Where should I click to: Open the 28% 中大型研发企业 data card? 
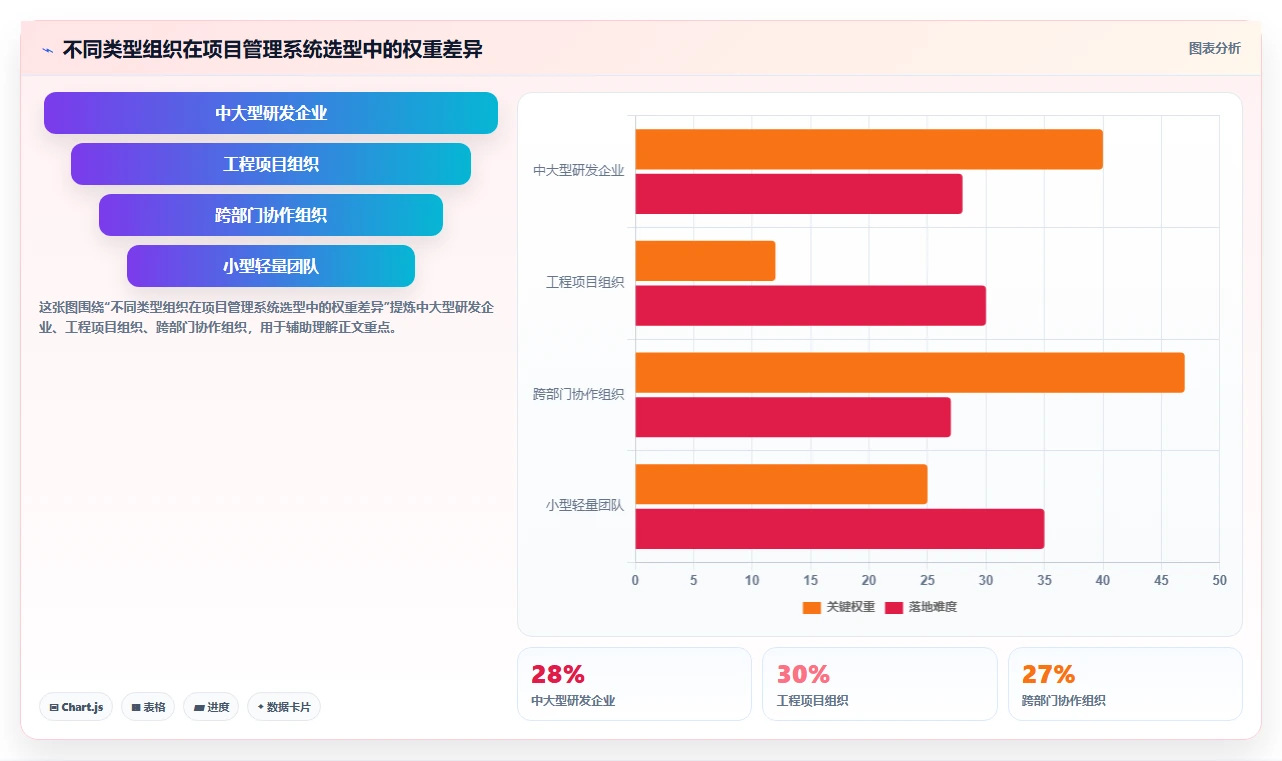pos(634,684)
